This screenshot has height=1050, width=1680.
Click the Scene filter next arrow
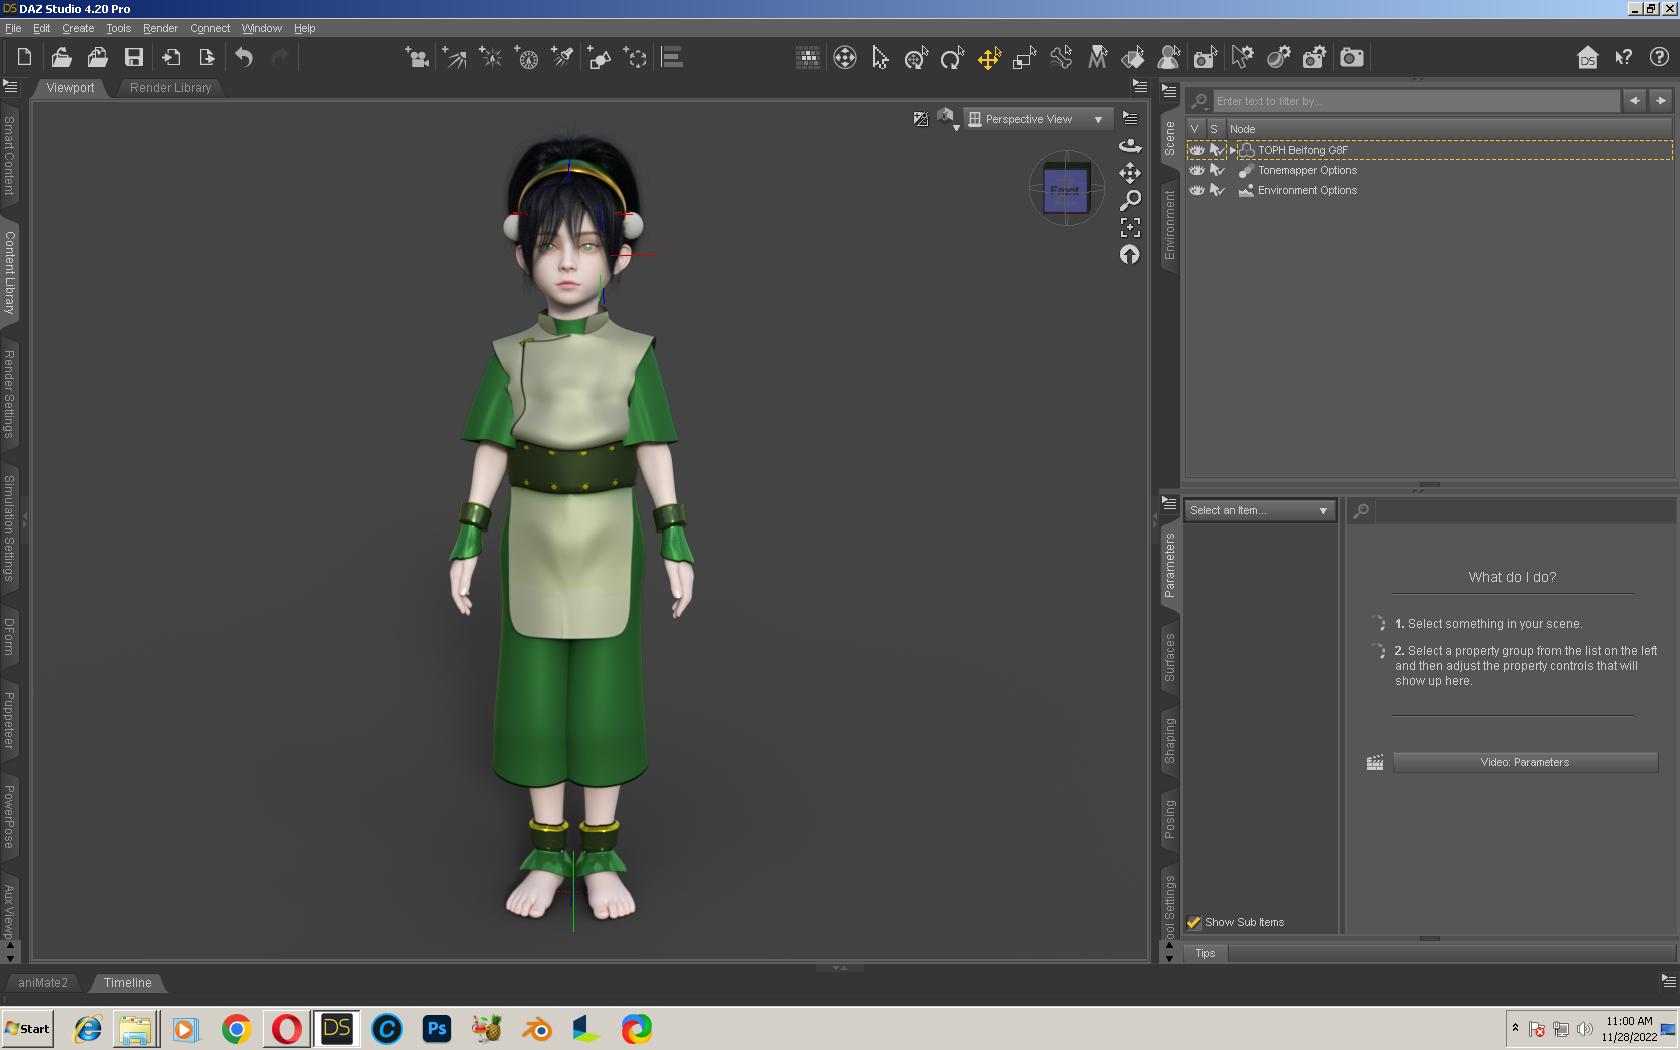1661,101
